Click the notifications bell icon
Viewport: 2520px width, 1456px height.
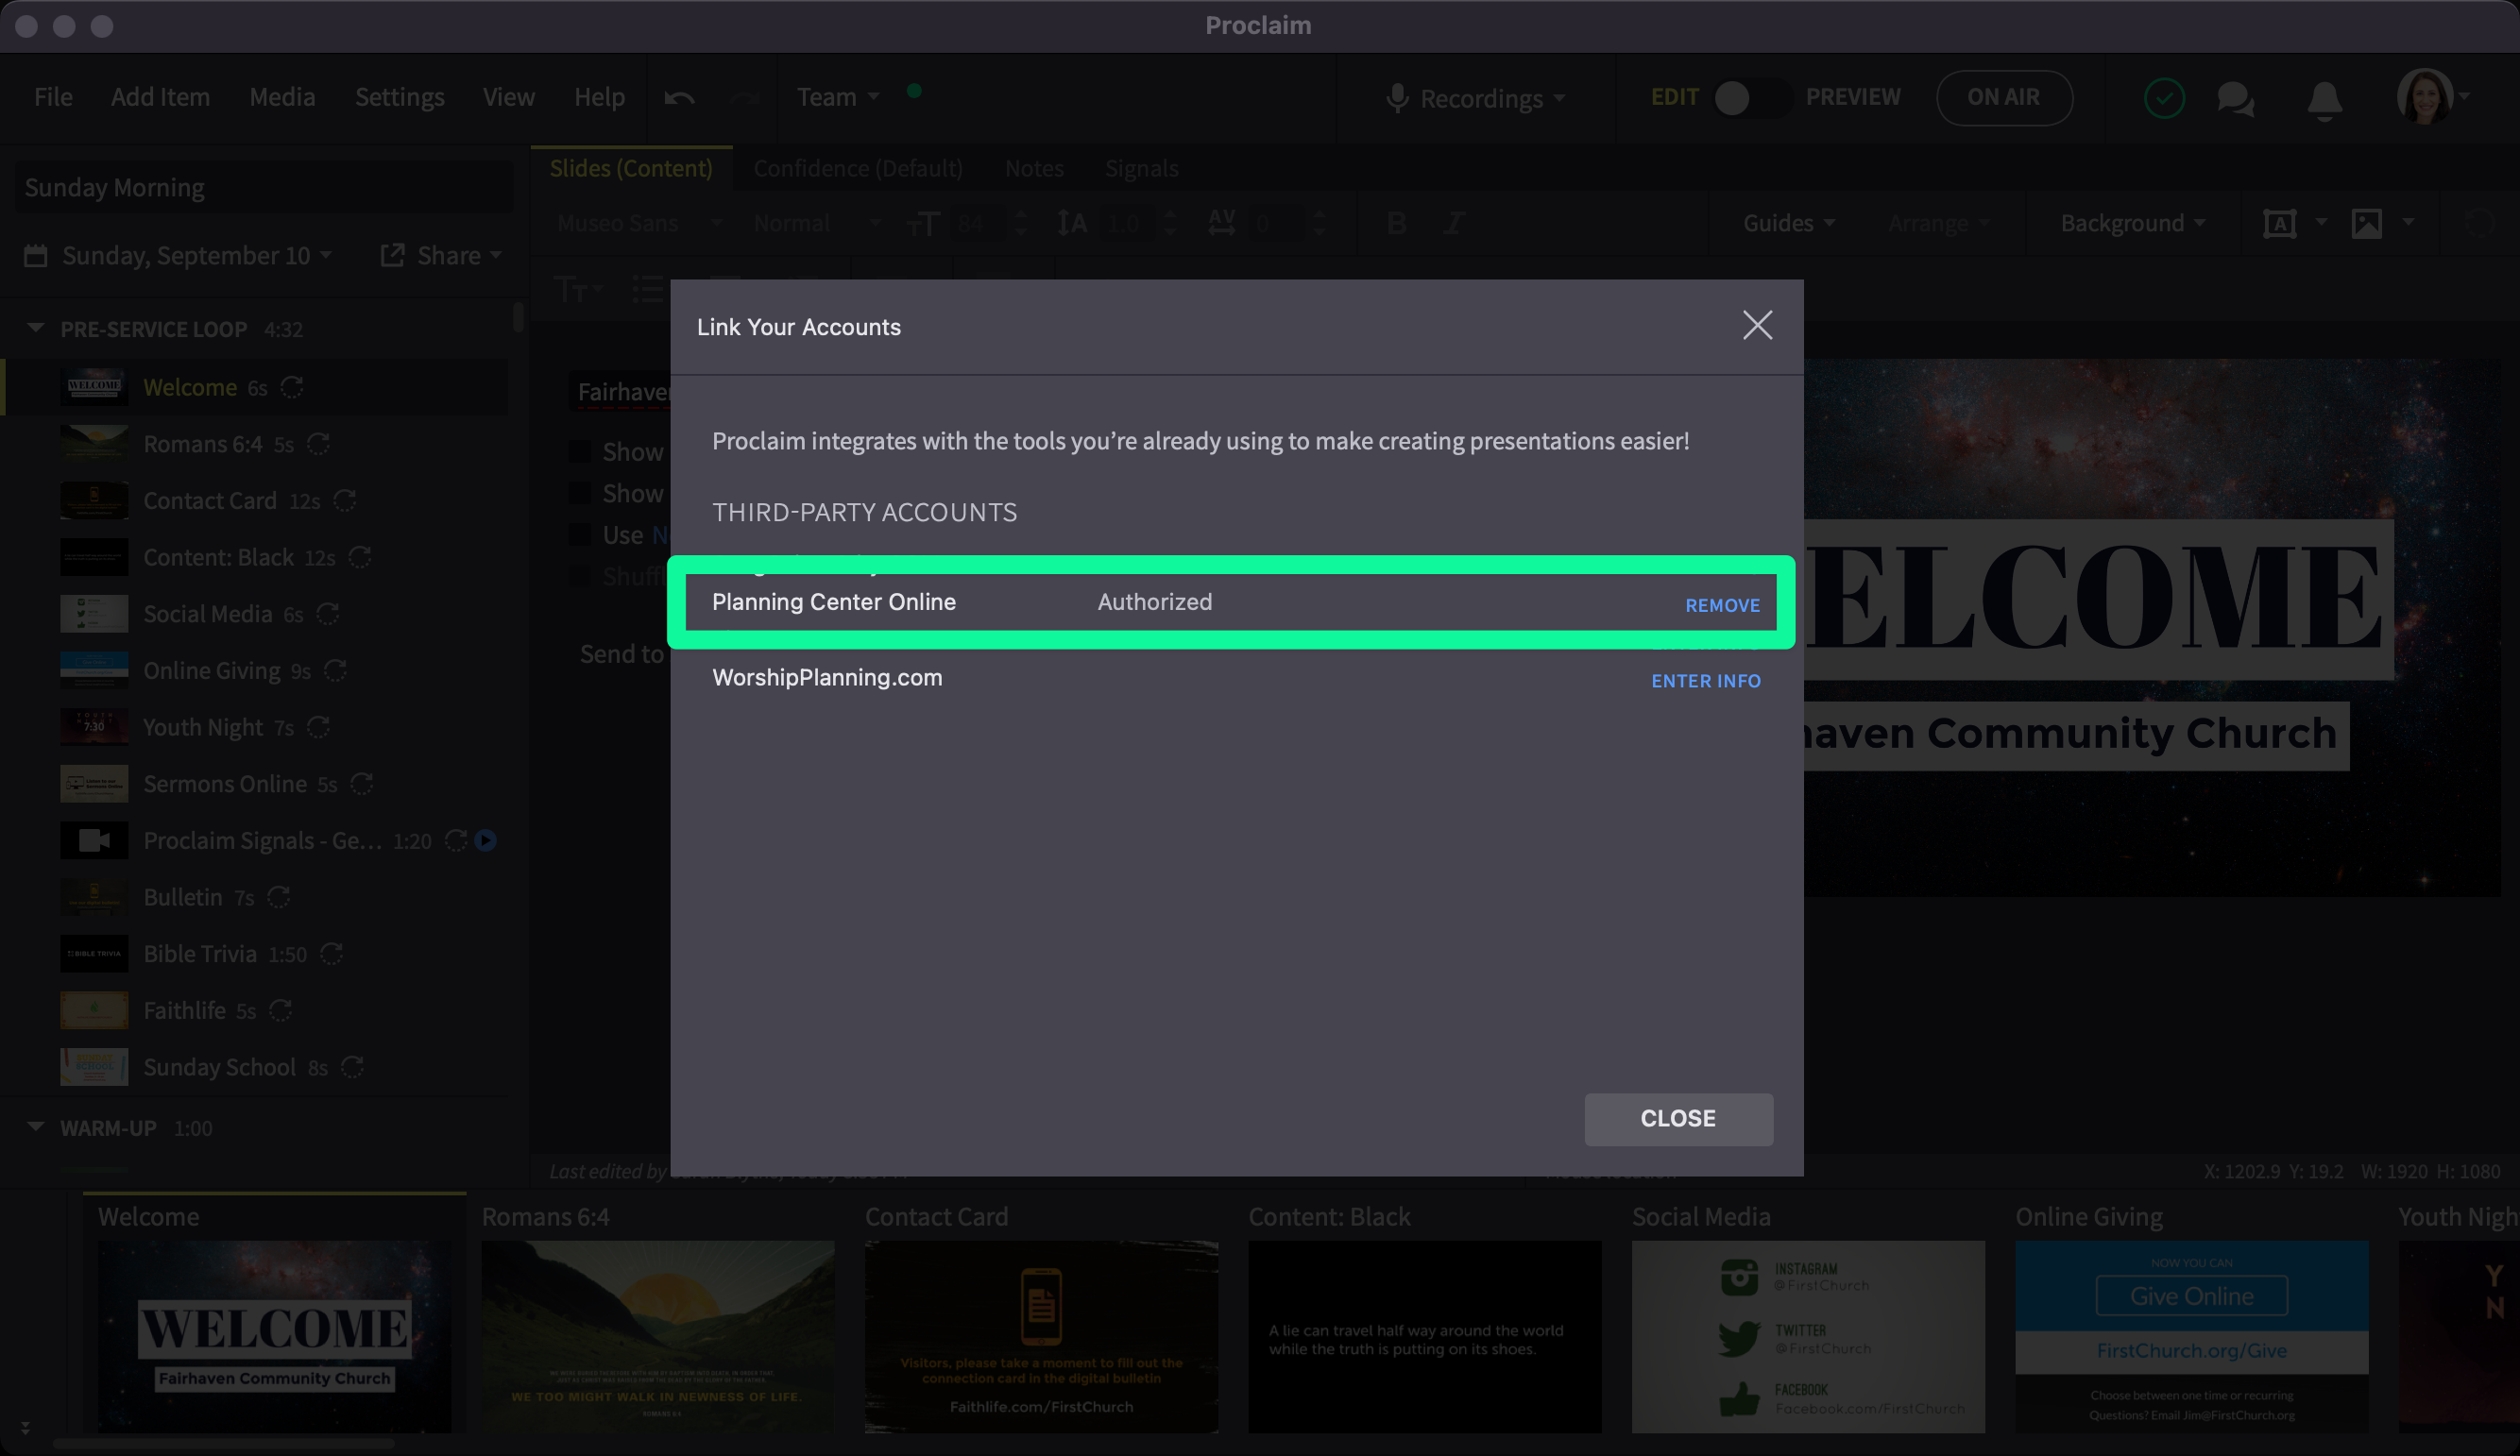click(x=2324, y=99)
